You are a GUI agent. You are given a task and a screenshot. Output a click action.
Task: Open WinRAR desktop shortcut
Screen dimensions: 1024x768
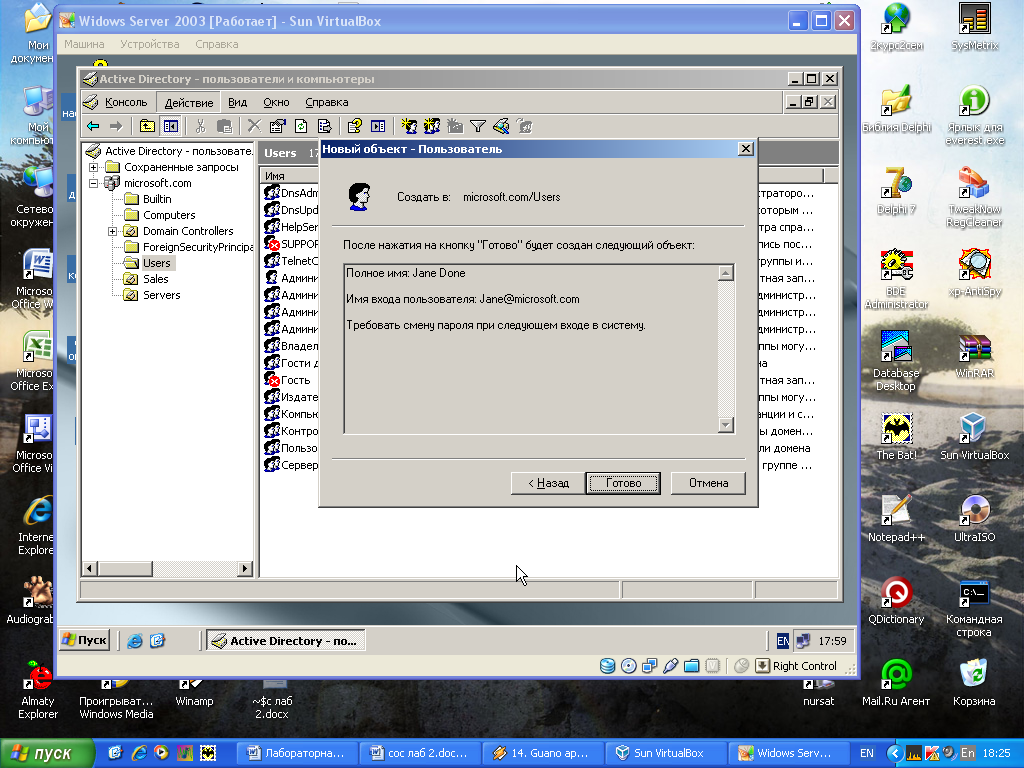974,355
